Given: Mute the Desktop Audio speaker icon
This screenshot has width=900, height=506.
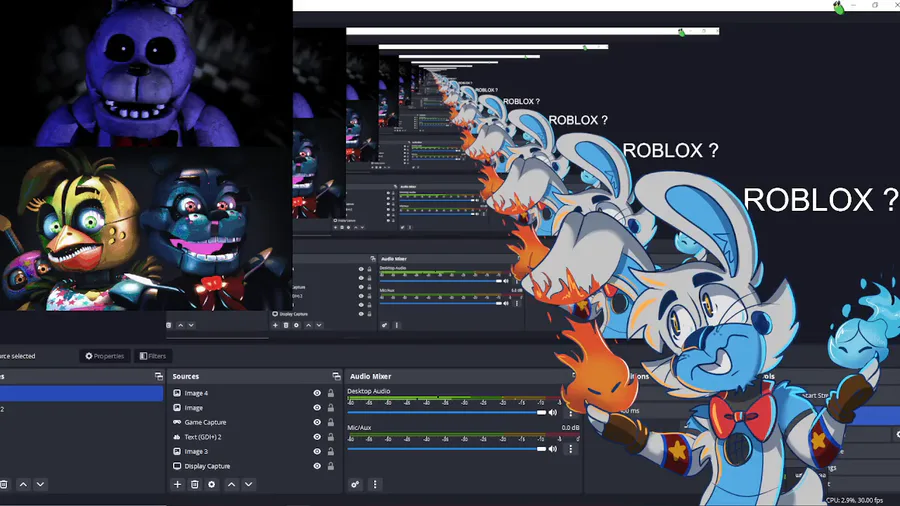Looking at the screenshot, I should 553,412.
